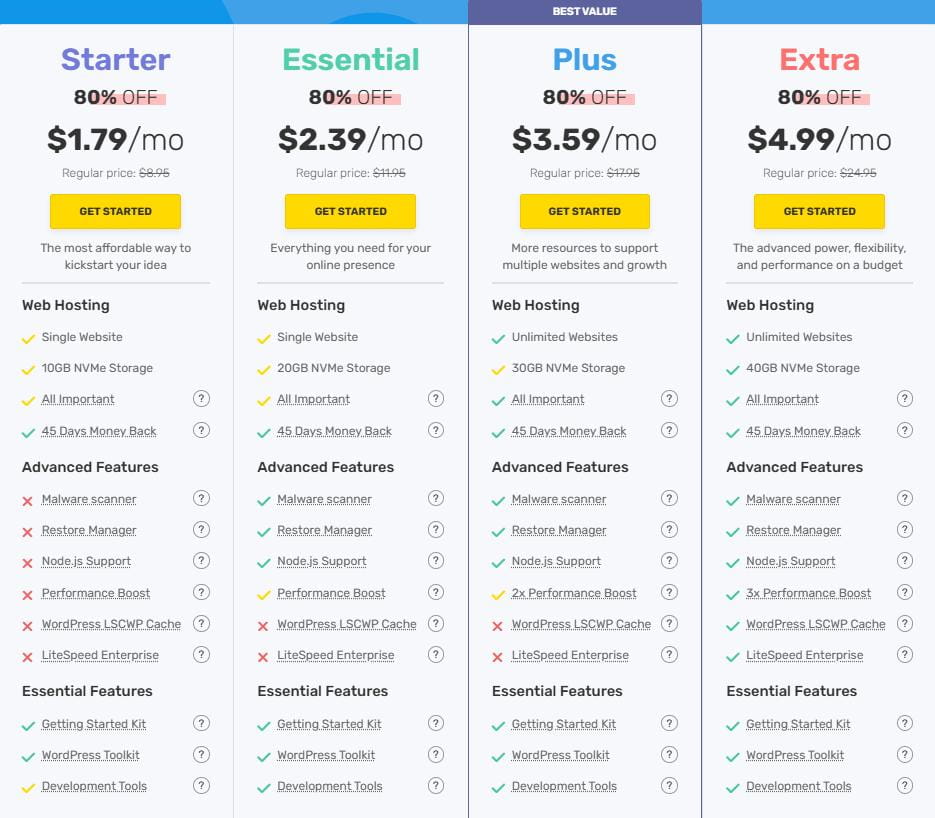Viewport: 935px width, 818px height.
Task: Show info icon for Starter Getting Started Kit
Action: 201,723
